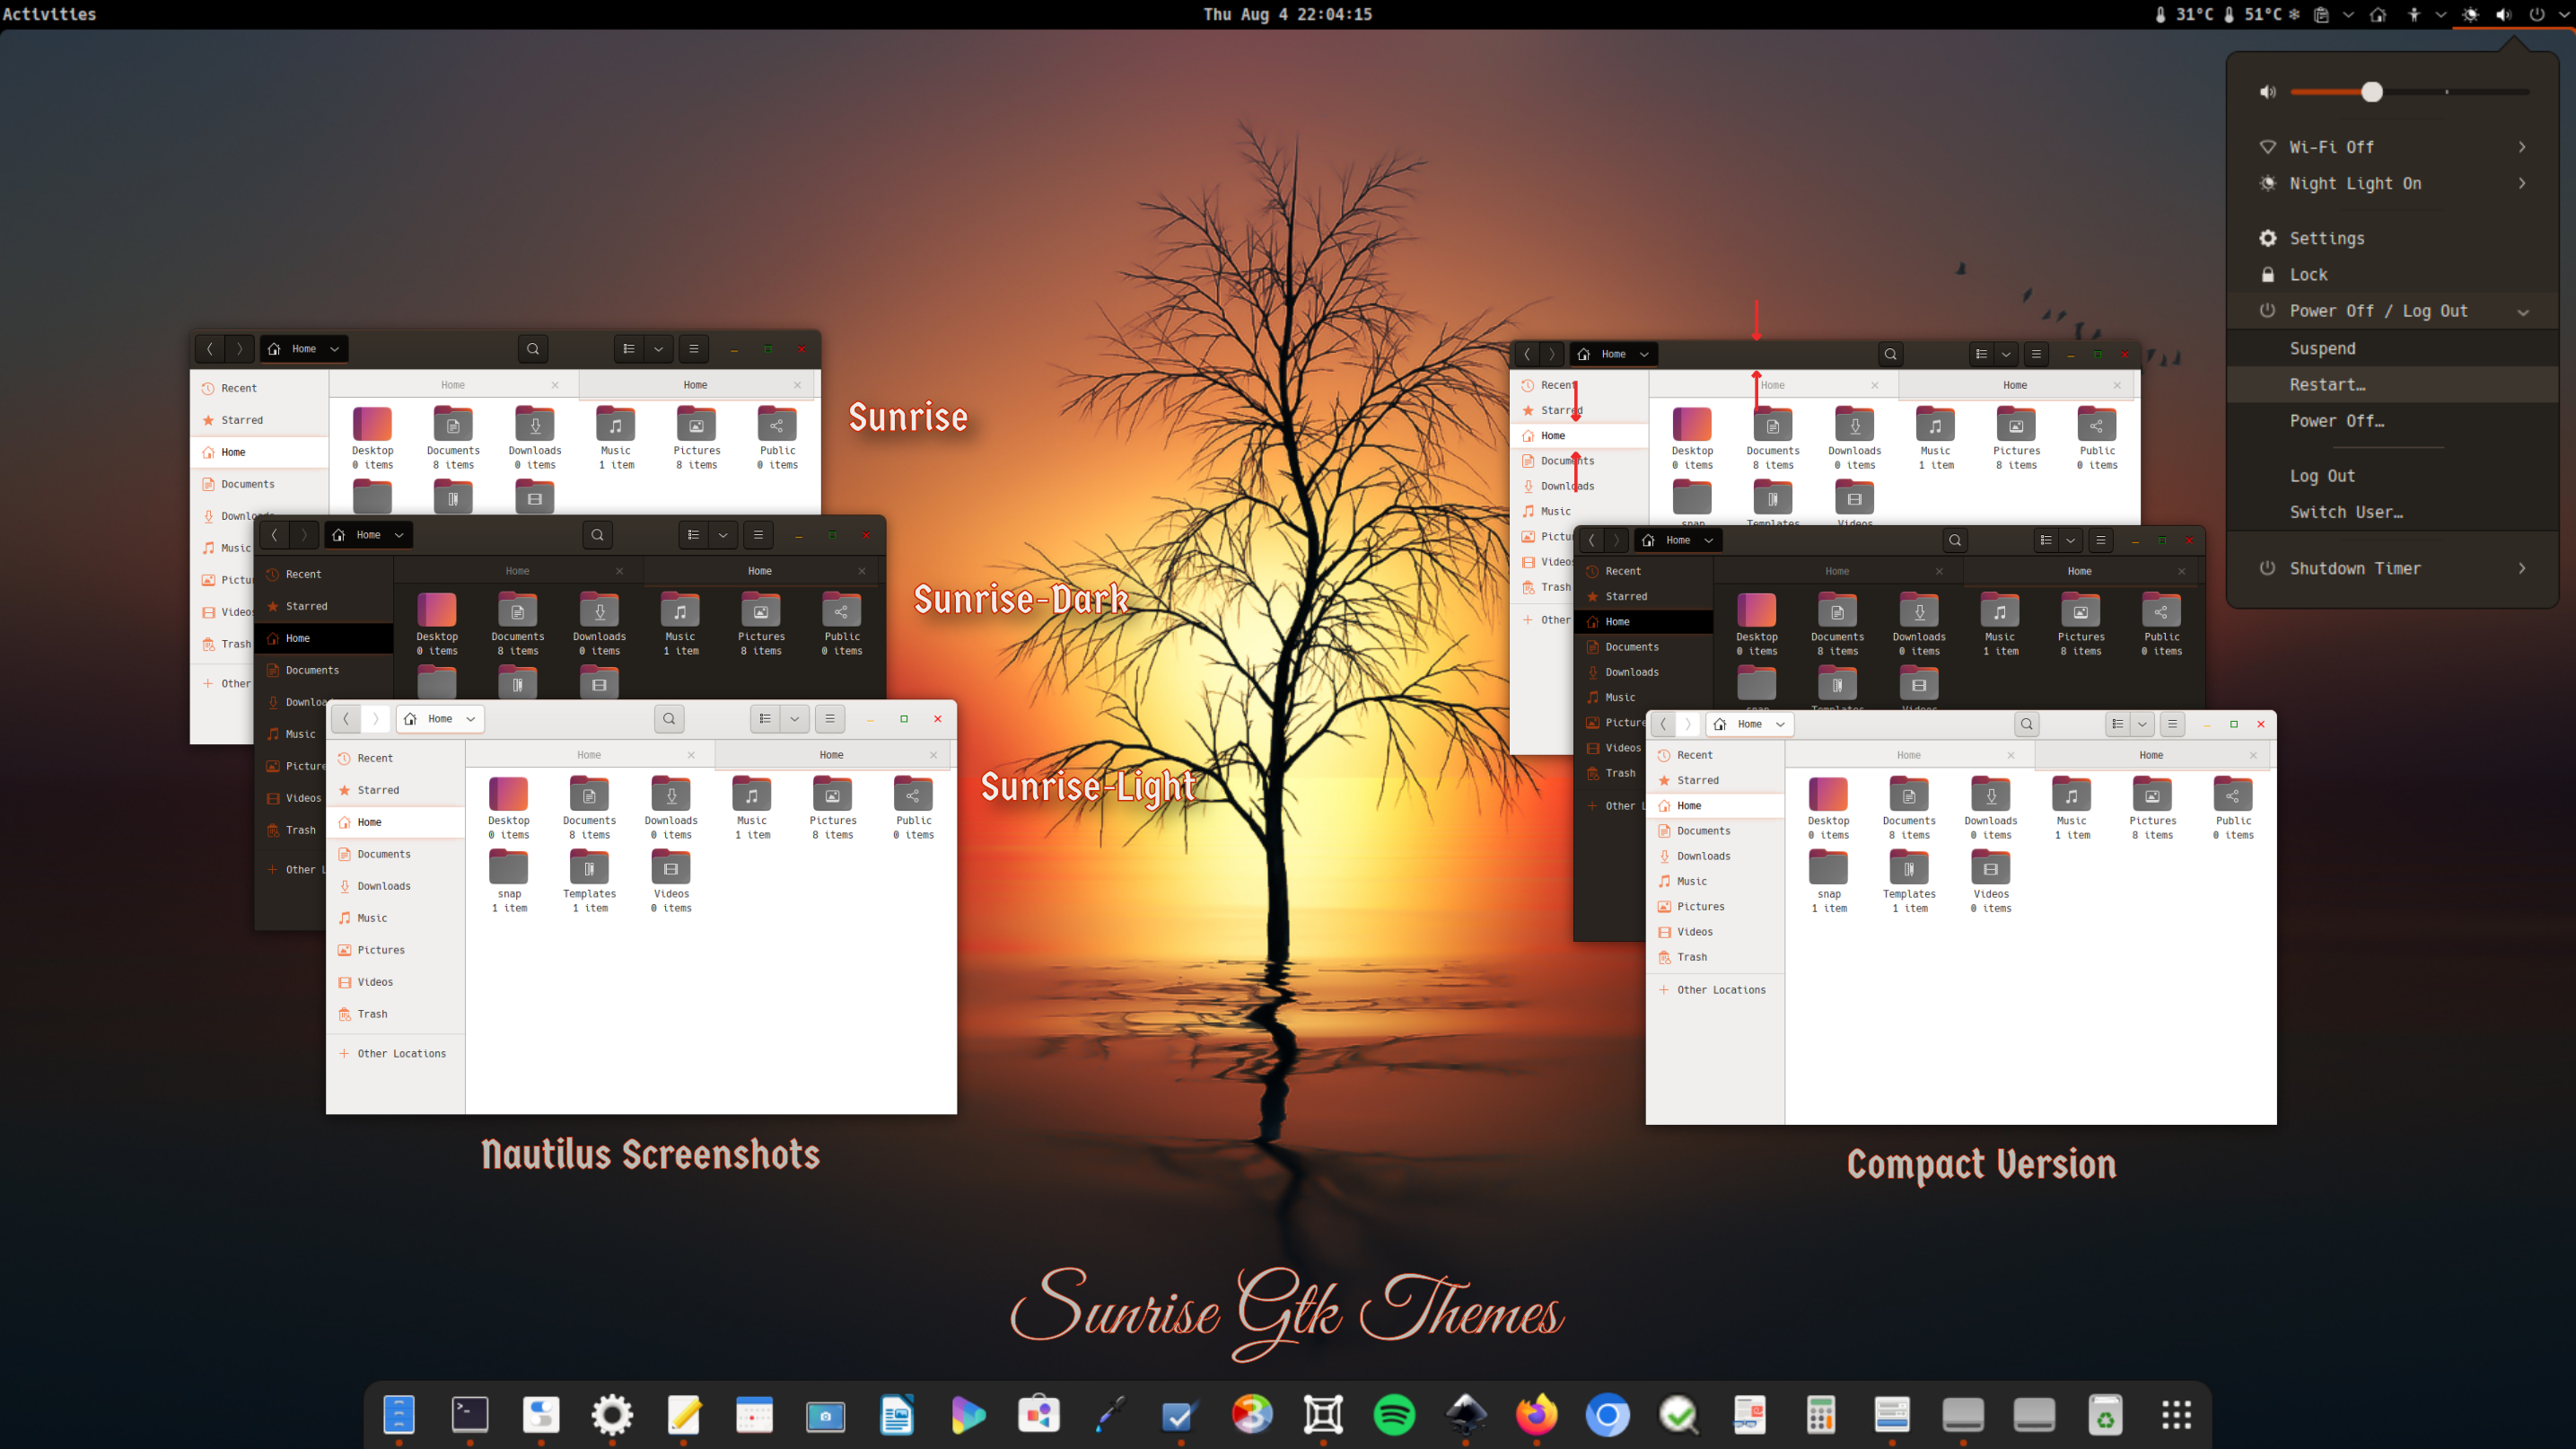Click the Activities button
Image resolution: width=2576 pixels, height=1449 pixels.
pyautogui.click(x=49, y=14)
